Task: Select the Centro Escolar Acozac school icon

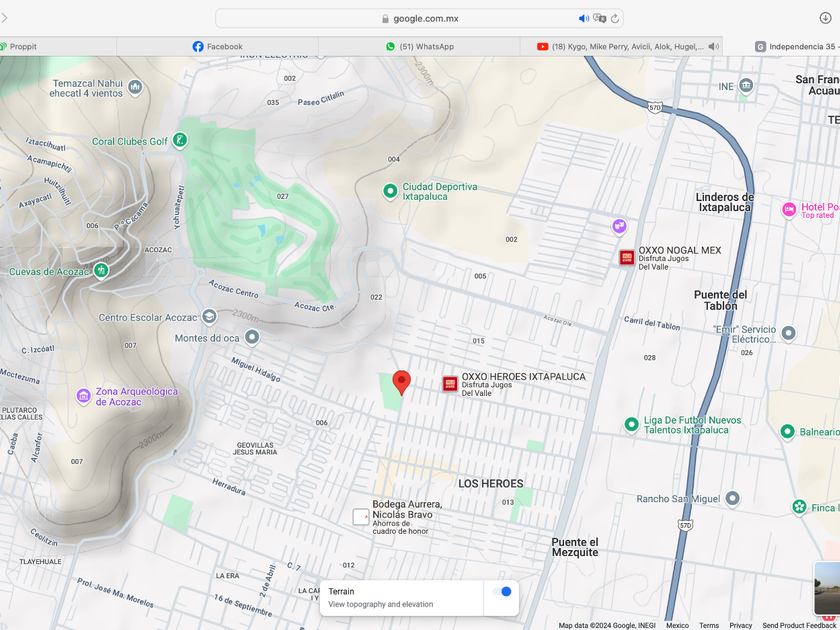Action: point(209,317)
